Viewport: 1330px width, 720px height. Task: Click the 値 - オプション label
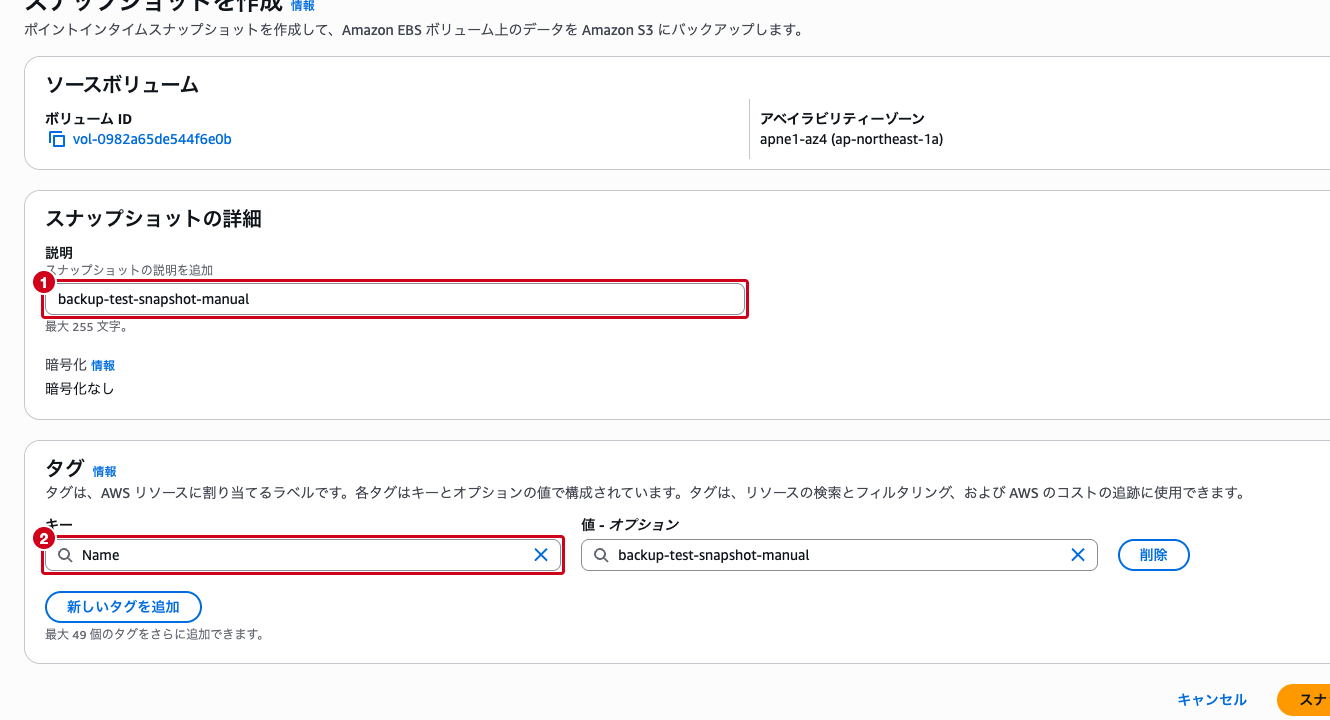[x=630, y=525]
